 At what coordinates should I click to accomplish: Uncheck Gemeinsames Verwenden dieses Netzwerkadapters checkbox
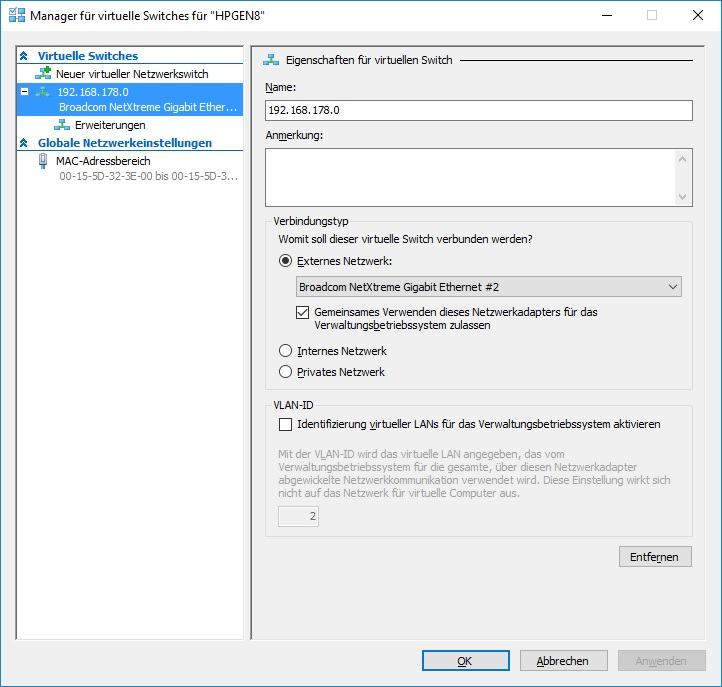point(303,313)
